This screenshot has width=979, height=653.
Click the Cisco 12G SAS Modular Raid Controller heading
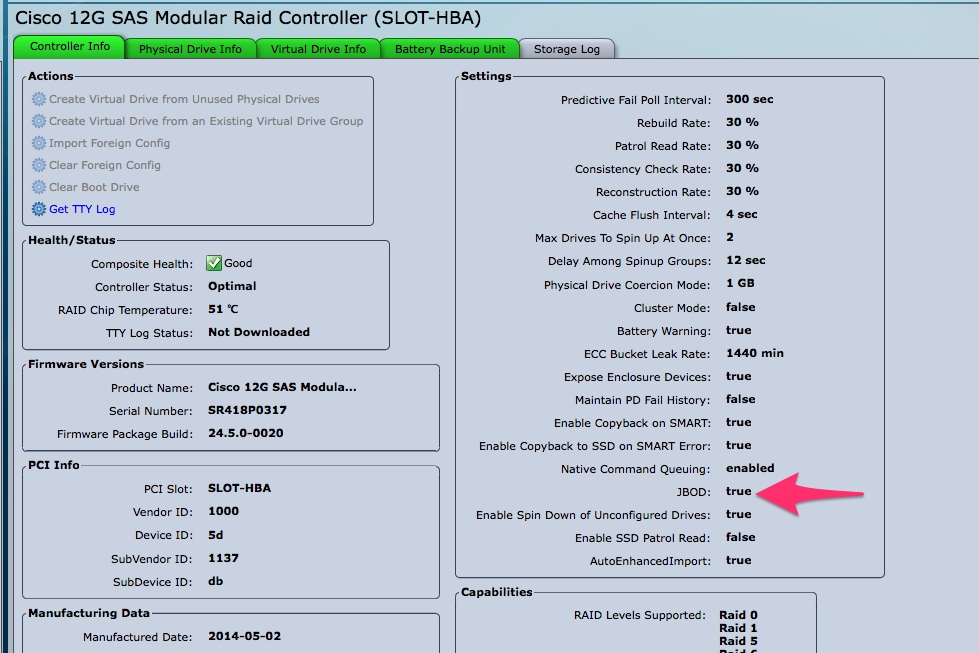(248, 17)
